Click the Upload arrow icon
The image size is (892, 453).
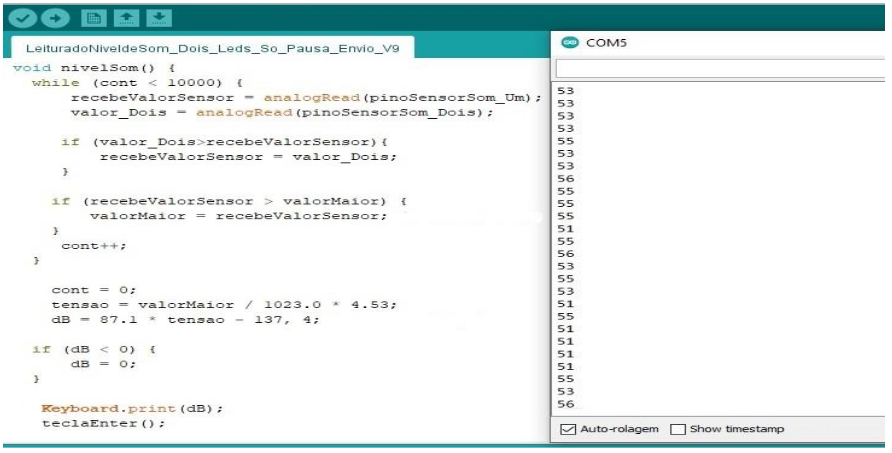(55, 18)
